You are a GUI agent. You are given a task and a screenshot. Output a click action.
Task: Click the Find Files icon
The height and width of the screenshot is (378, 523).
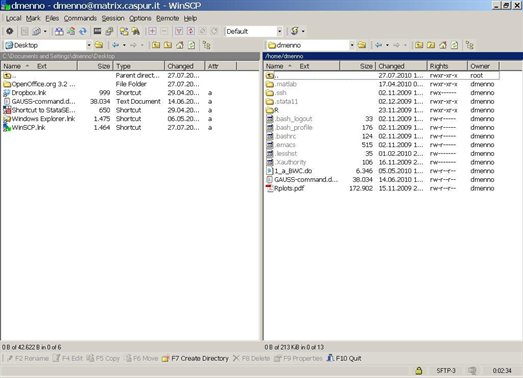click(136, 31)
